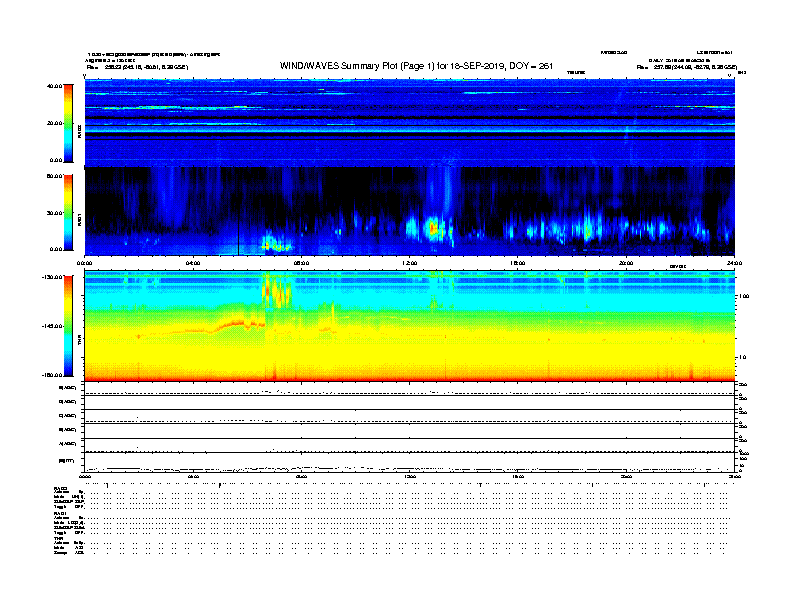This screenshot has width=792, height=612.
Task: Click the 20.00 label on RAD2 scale
Action: tap(55, 123)
